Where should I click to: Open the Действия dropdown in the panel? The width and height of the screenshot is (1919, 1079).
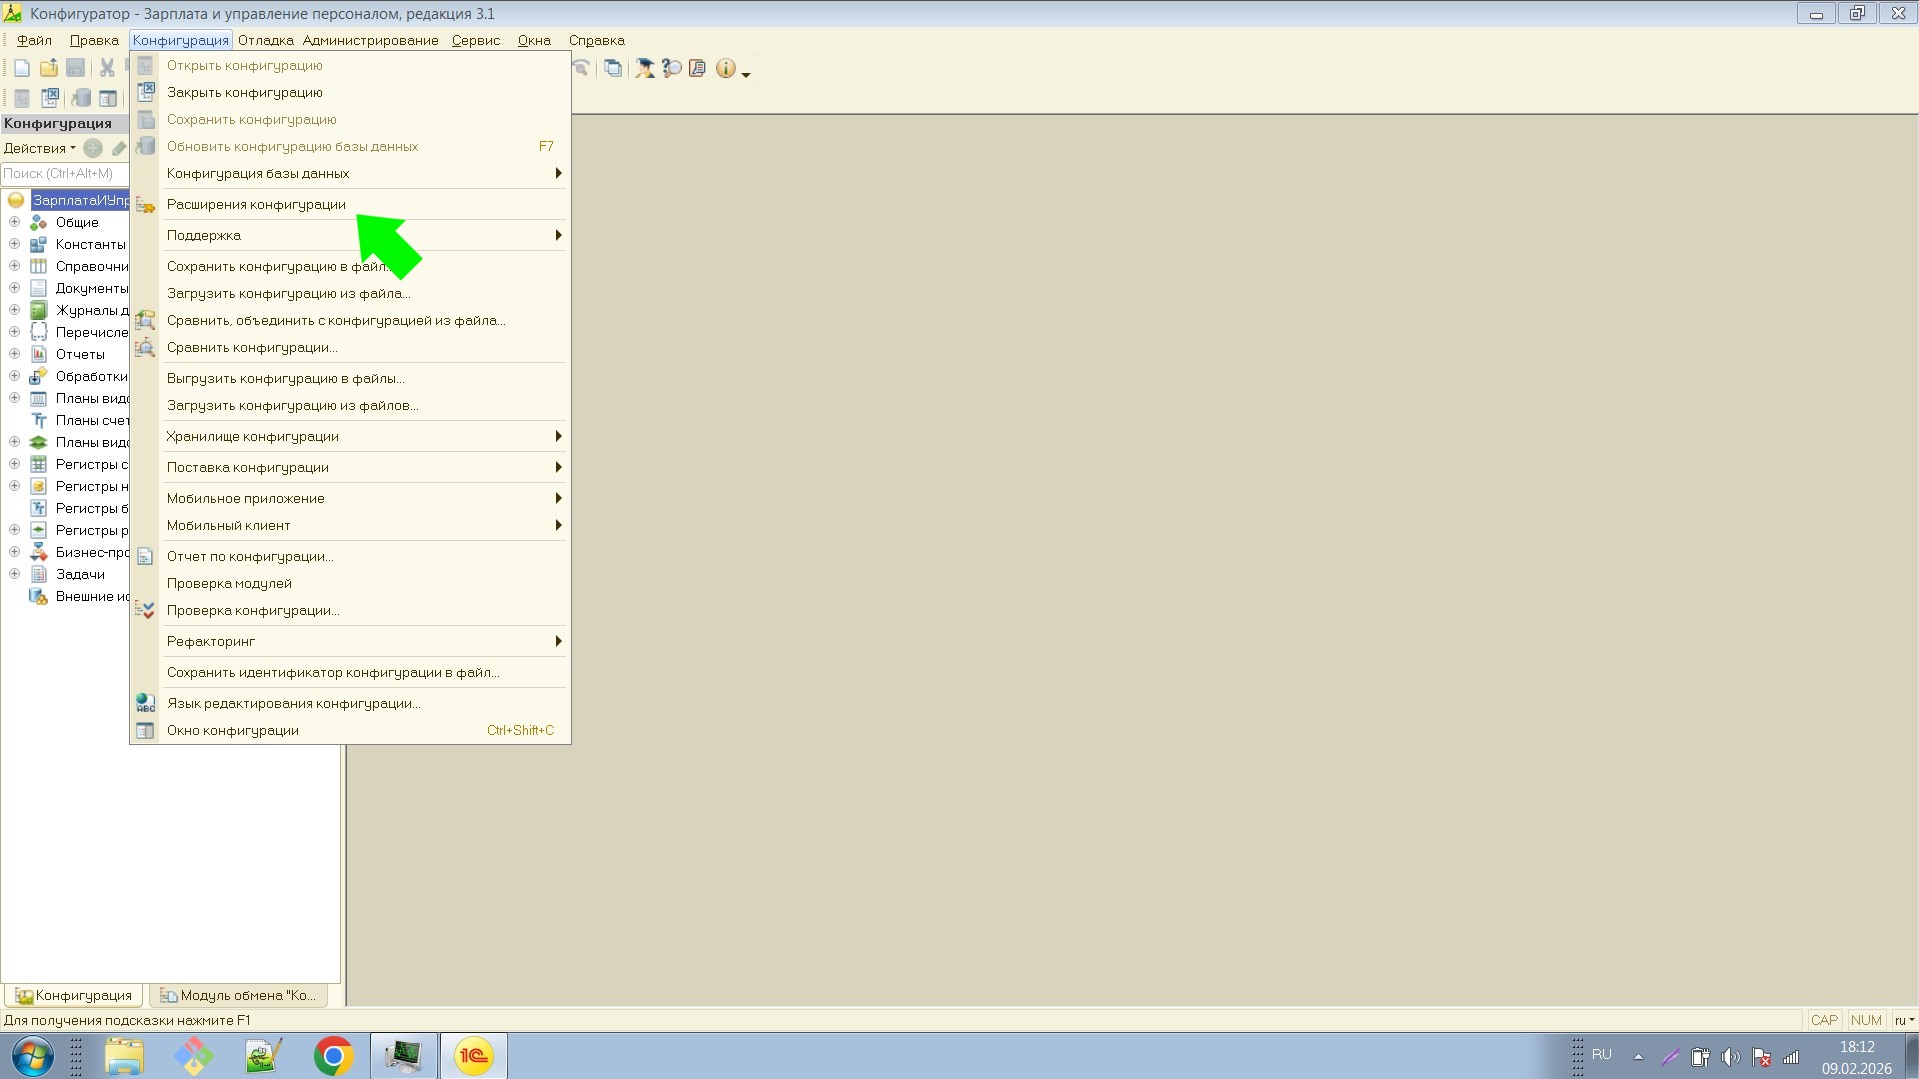(x=39, y=148)
